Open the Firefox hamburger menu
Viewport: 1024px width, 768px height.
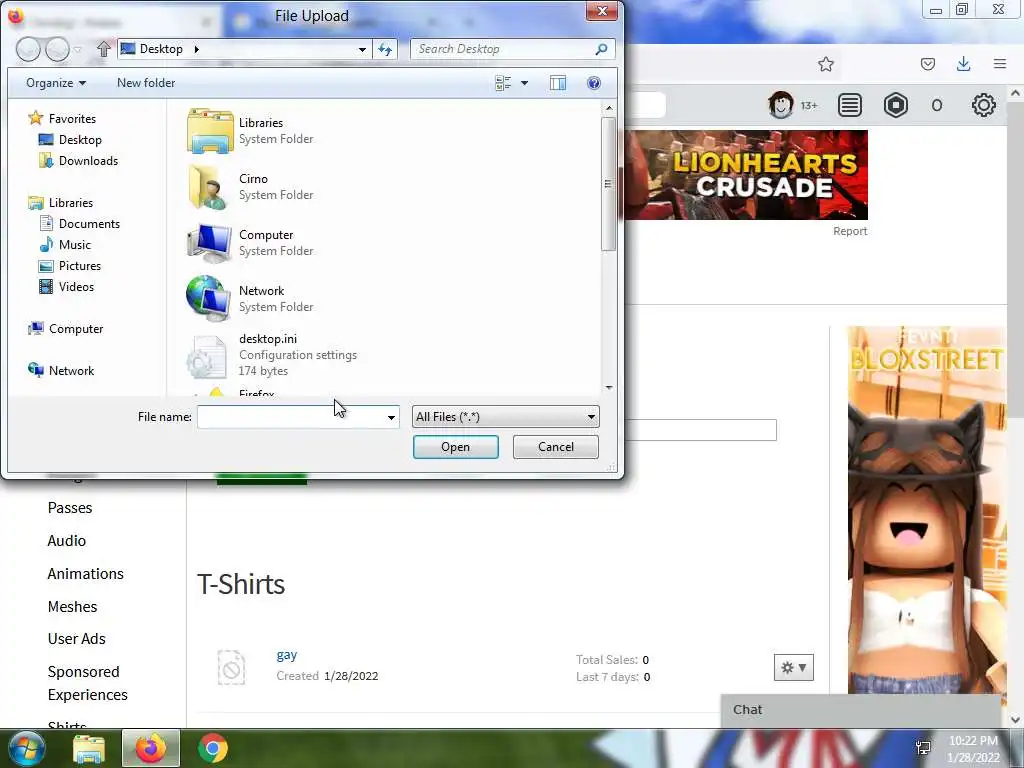click(999, 64)
